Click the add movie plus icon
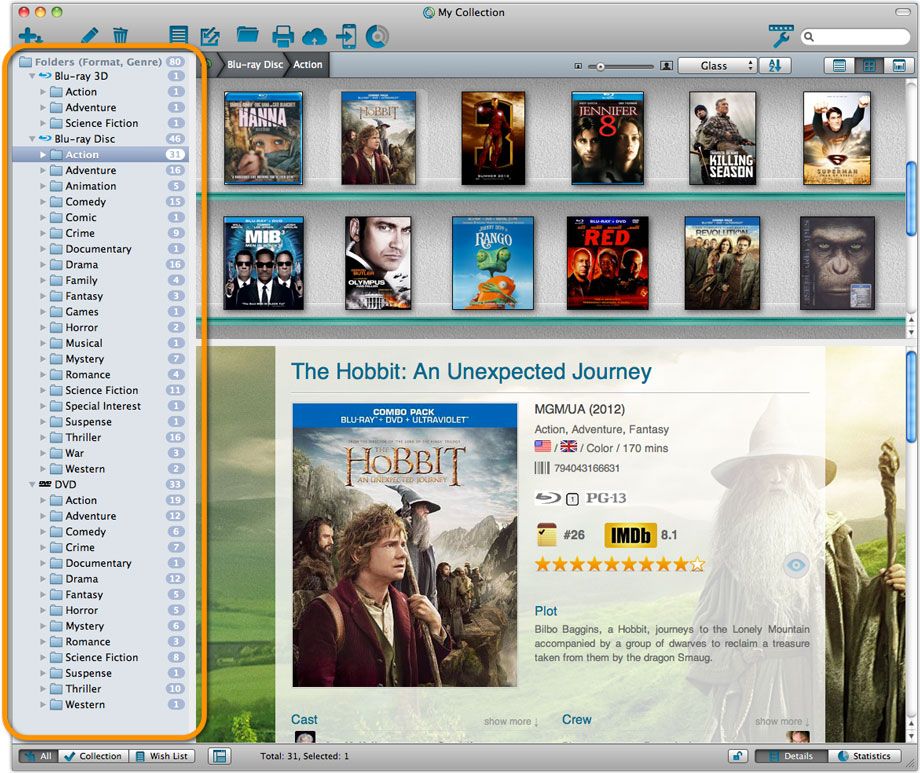Screen dimensions: 920x773 click(x=30, y=37)
